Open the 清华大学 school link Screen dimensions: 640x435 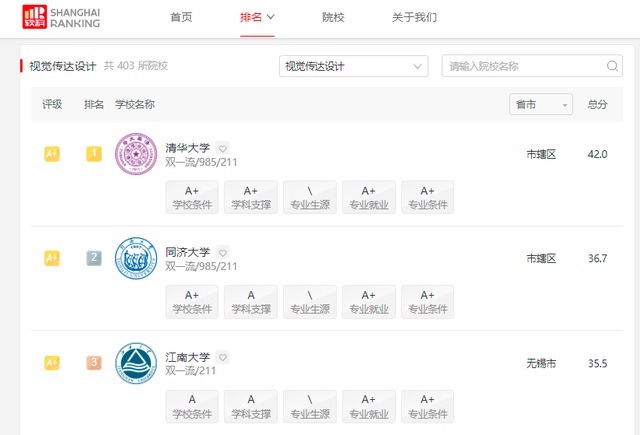(x=187, y=148)
